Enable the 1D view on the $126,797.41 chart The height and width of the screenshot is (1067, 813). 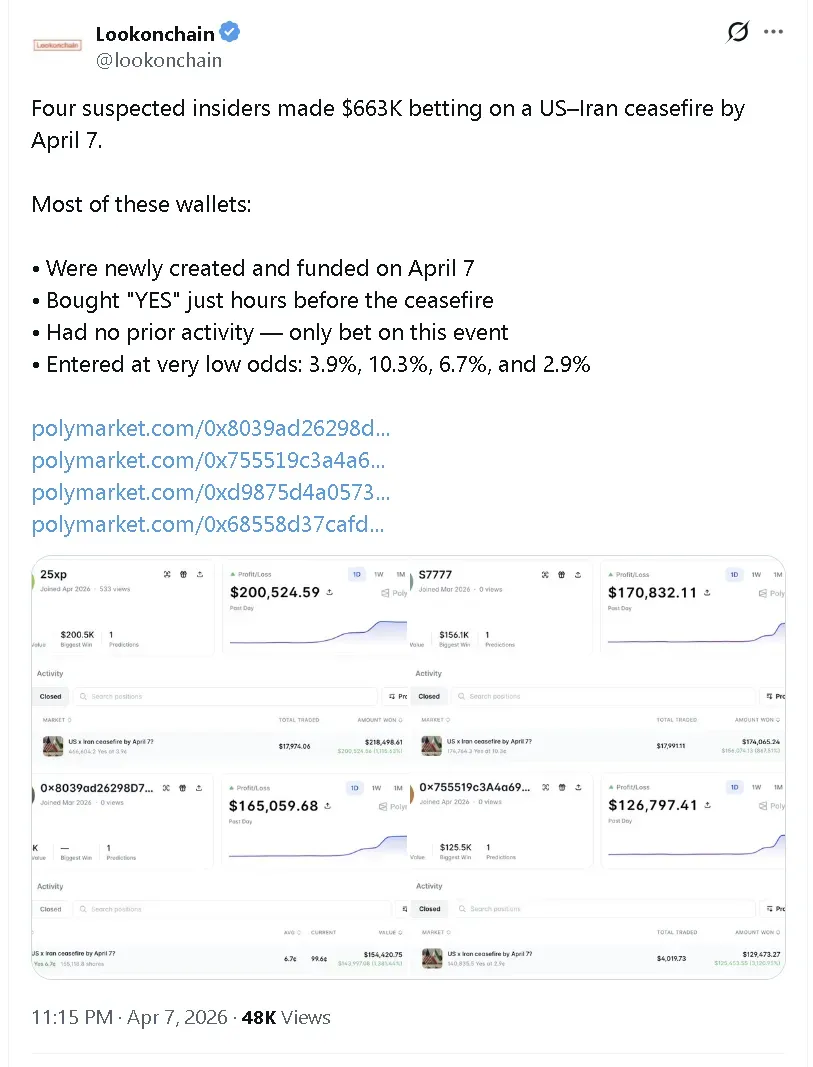point(734,788)
